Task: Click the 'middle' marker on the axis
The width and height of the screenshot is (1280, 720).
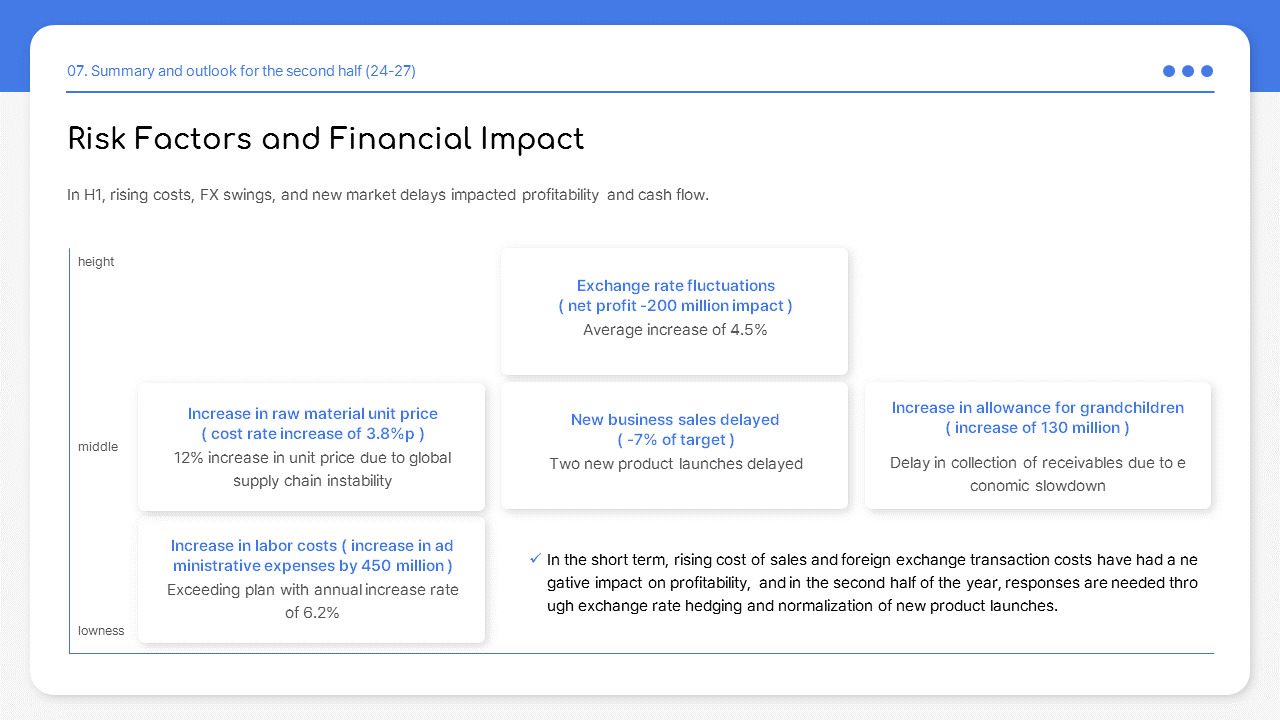Action: pyautogui.click(x=98, y=447)
